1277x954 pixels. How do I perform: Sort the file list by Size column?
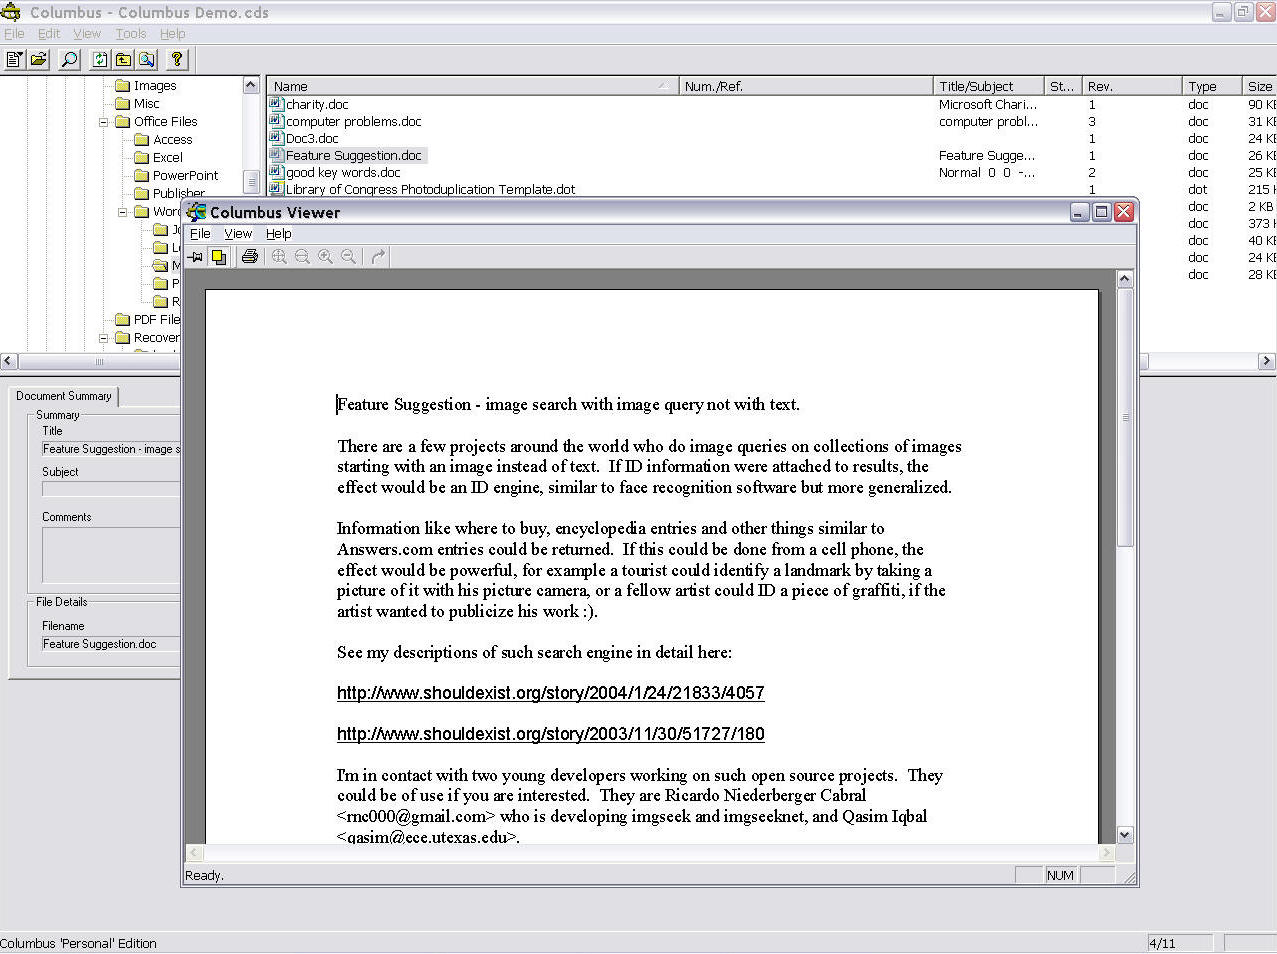[1259, 86]
